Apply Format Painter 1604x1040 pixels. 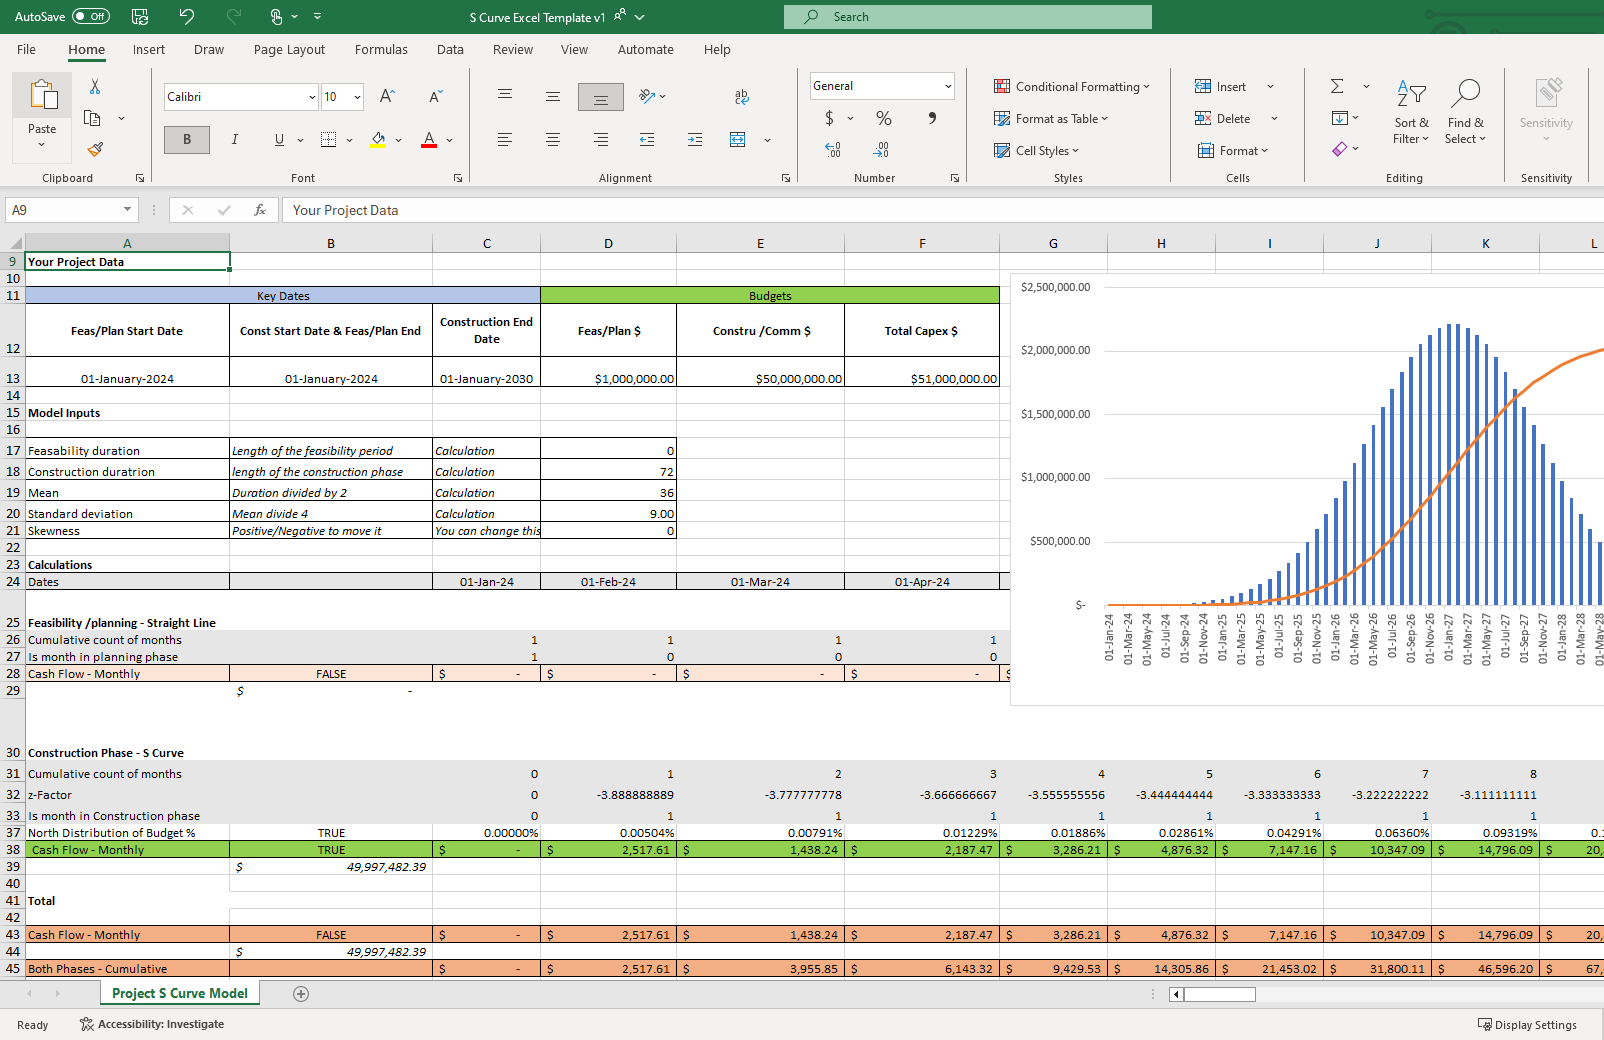pyautogui.click(x=96, y=148)
